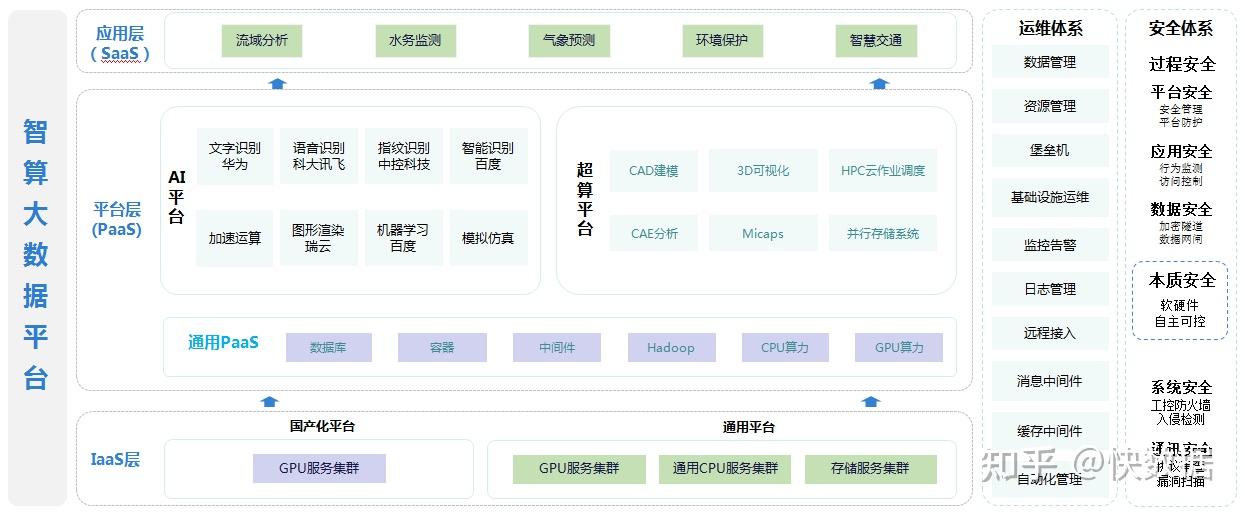
Task: Select the 中间件 block in 通用PaaS row
Action: (x=557, y=348)
